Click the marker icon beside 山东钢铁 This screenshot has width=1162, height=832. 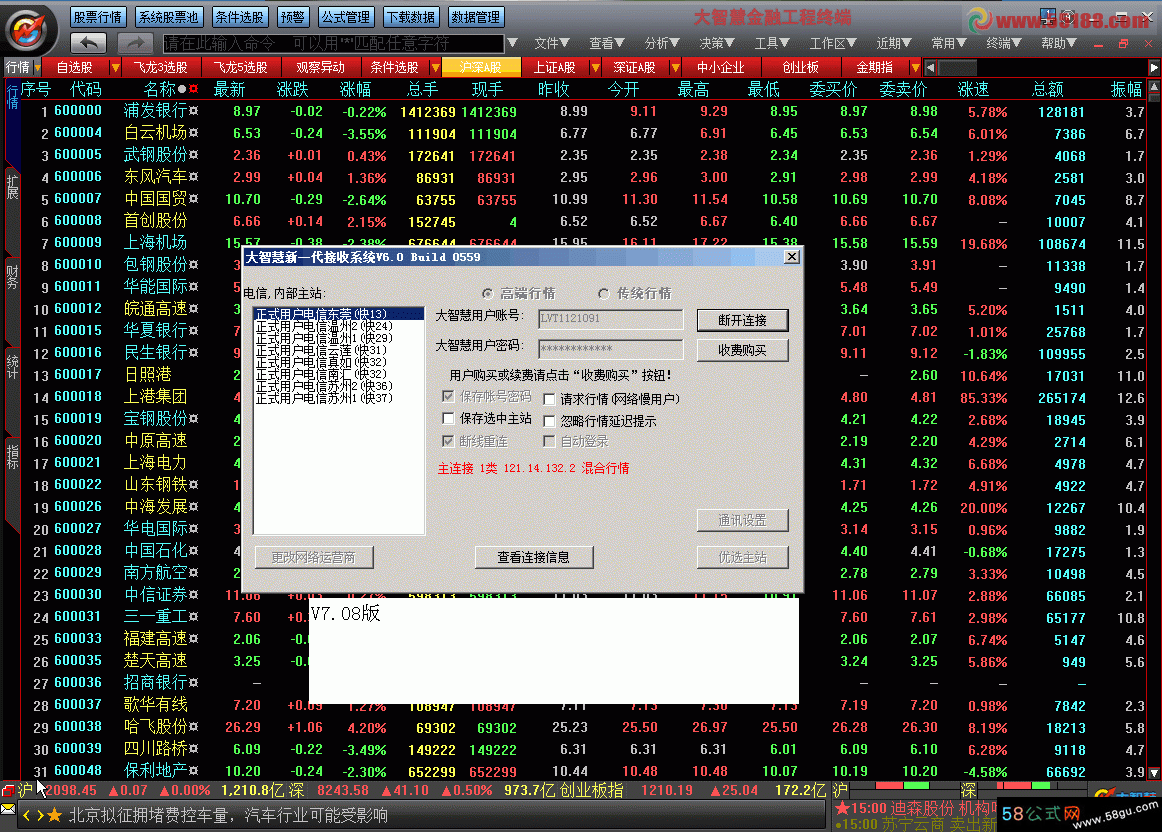point(193,485)
